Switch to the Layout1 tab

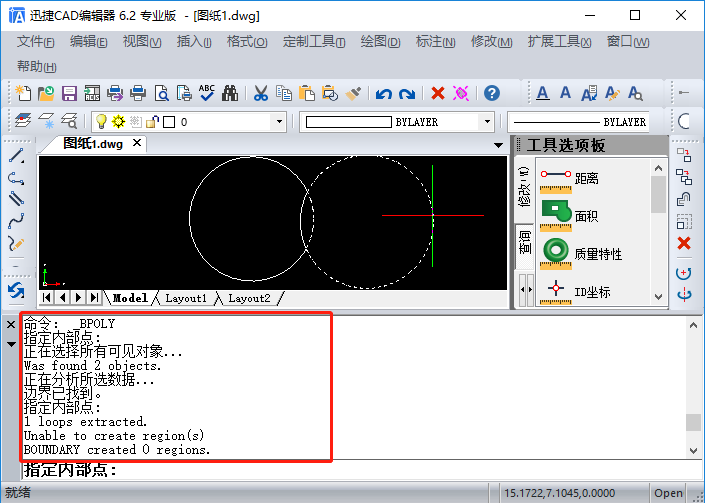[x=186, y=298]
